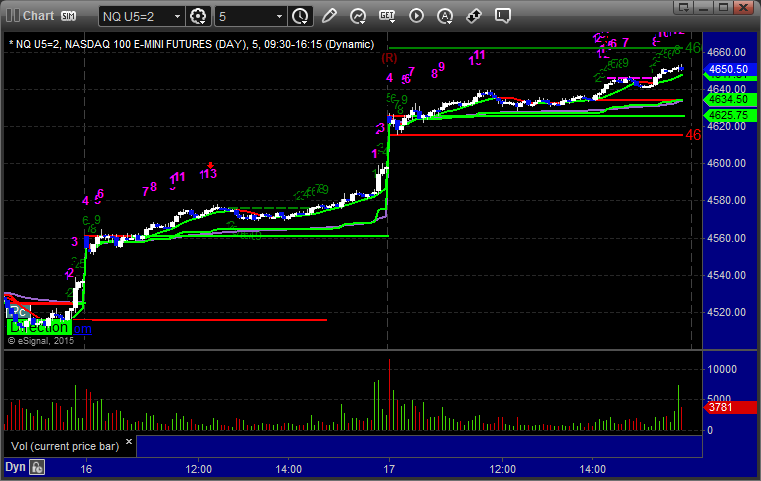Image resolution: width=761 pixels, height=481 pixels.
Task: Click the Vol (current price bar) label
Action: (65, 446)
